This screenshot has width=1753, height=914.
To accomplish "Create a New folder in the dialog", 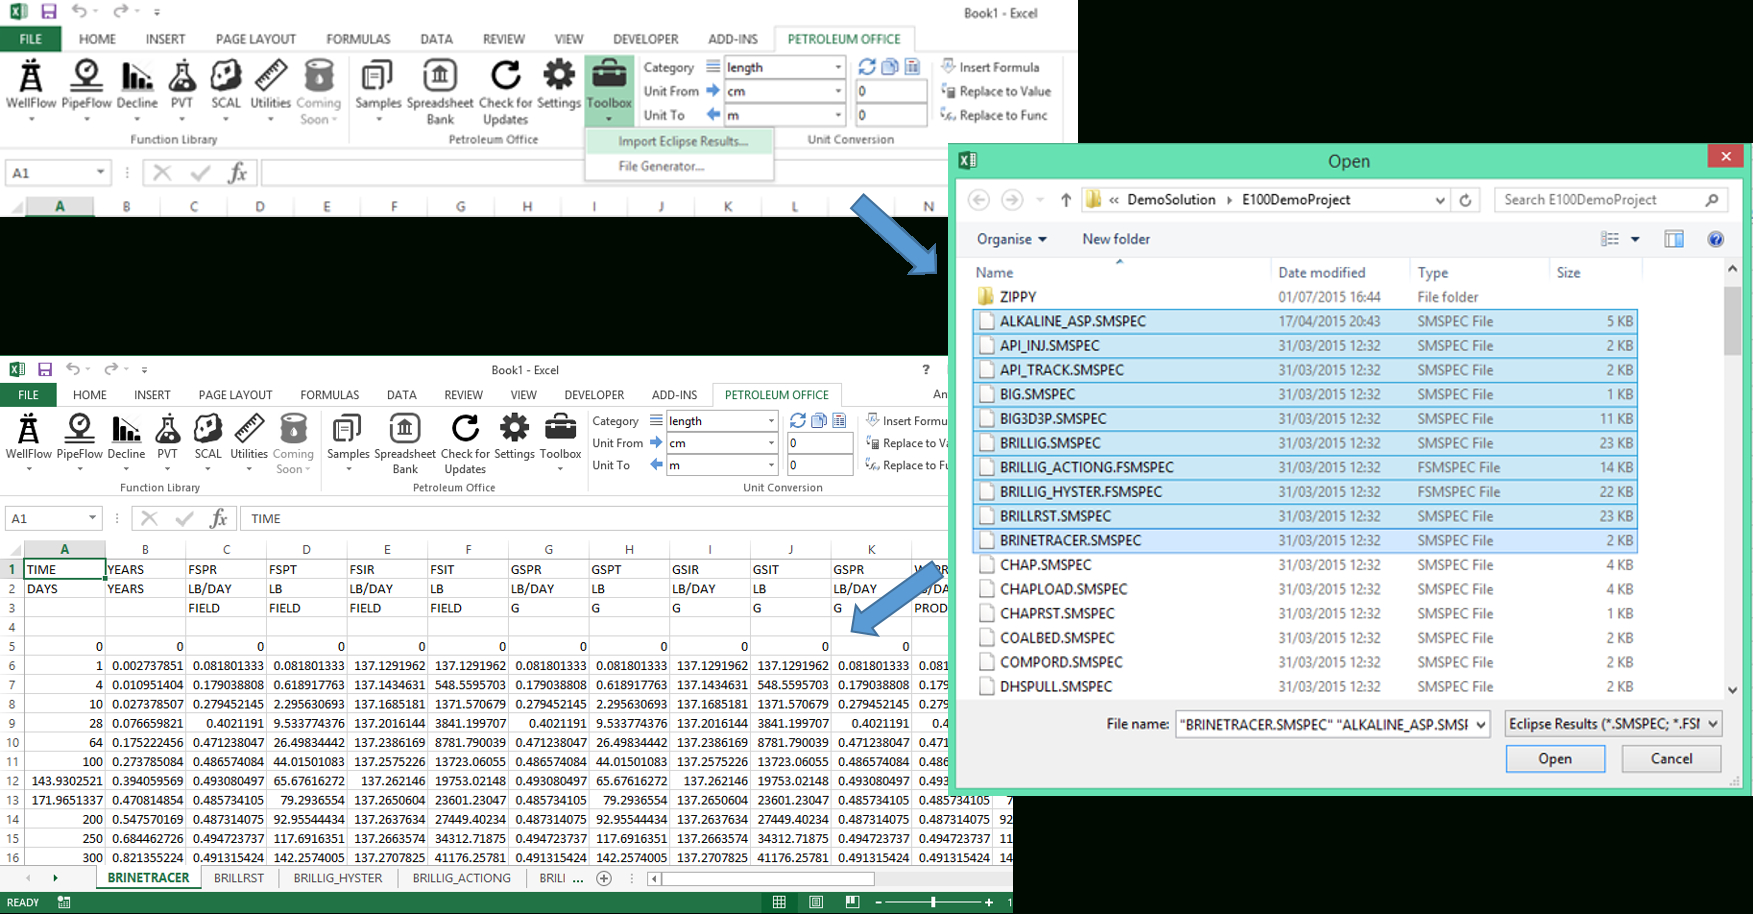I will [x=1115, y=239].
